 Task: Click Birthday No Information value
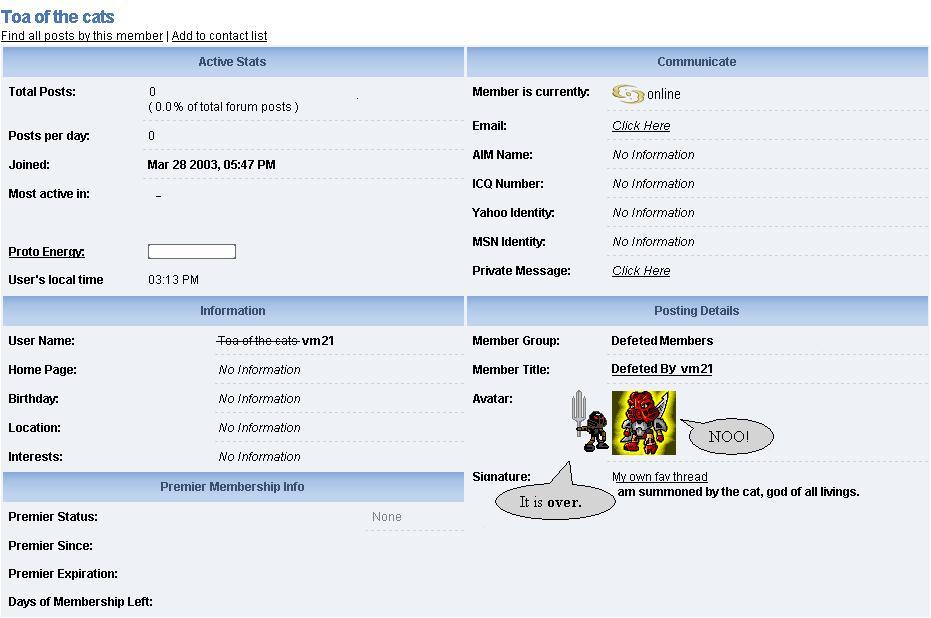click(259, 399)
